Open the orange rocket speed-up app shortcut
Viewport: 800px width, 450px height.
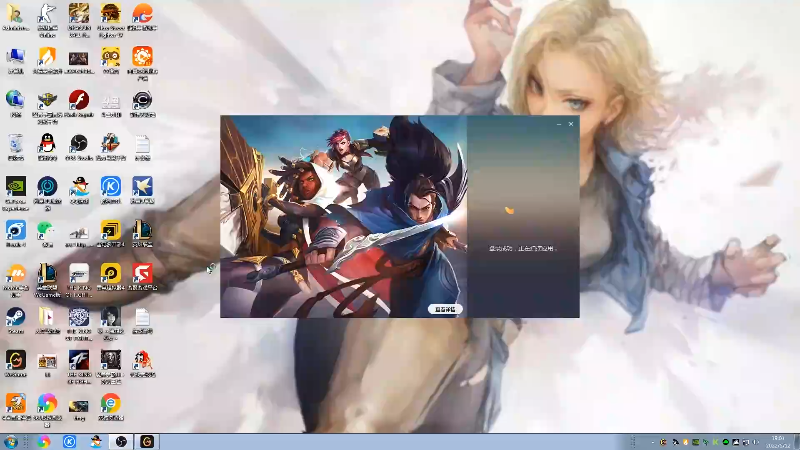tap(15, 404)
